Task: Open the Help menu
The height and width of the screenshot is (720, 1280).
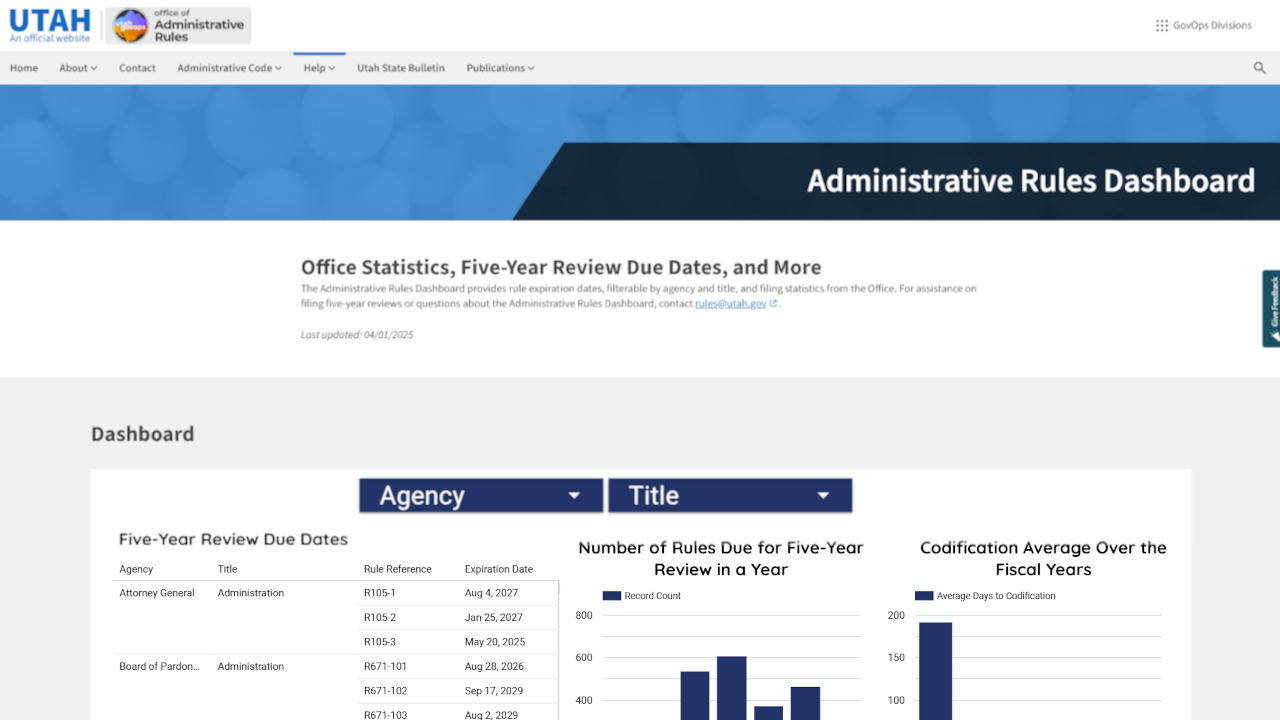Action: [x=319, y=68]
